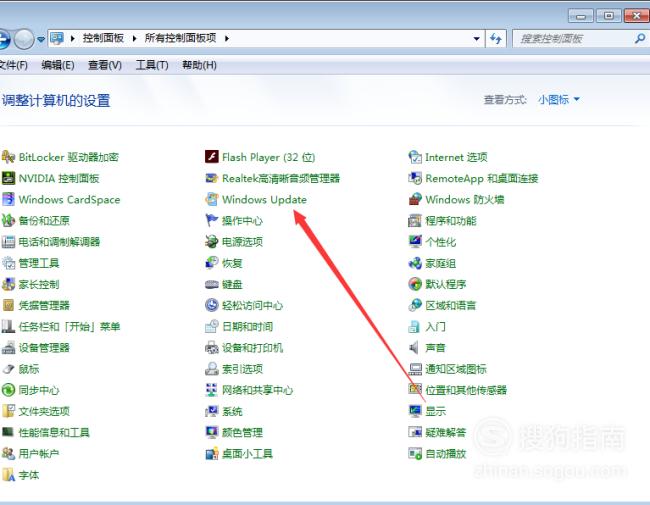
Task: Open the BitLocker drive encryption icon
Action: click(x=8, y=157)
